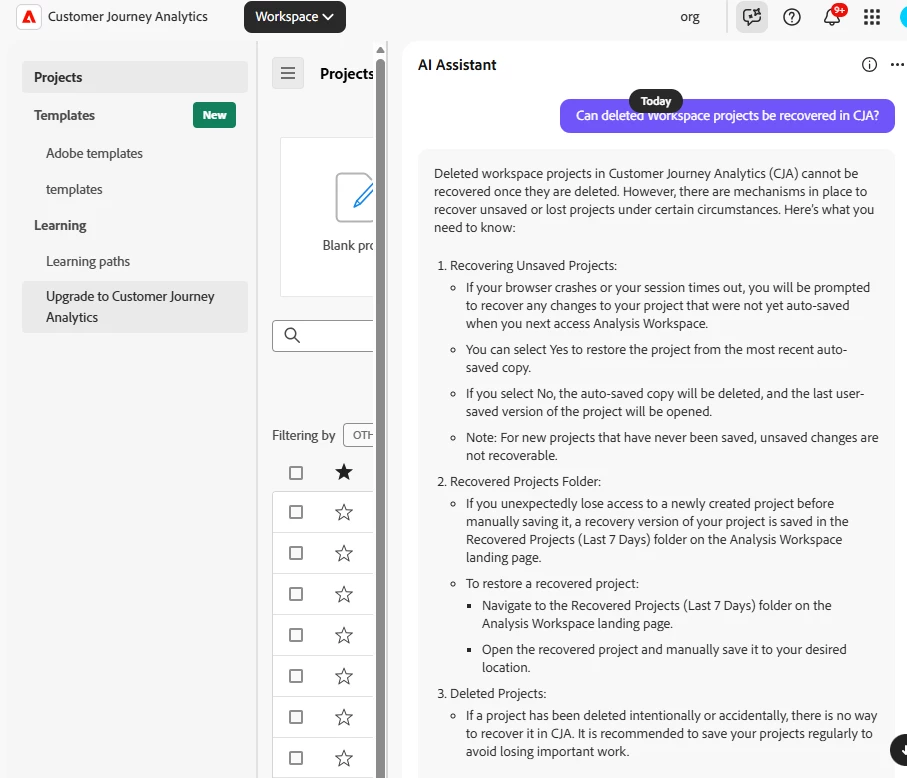This screenshot has width=907, height=778.
Task: Click 'Deleted Projects:' list heading
Action: tap(498, 694)
